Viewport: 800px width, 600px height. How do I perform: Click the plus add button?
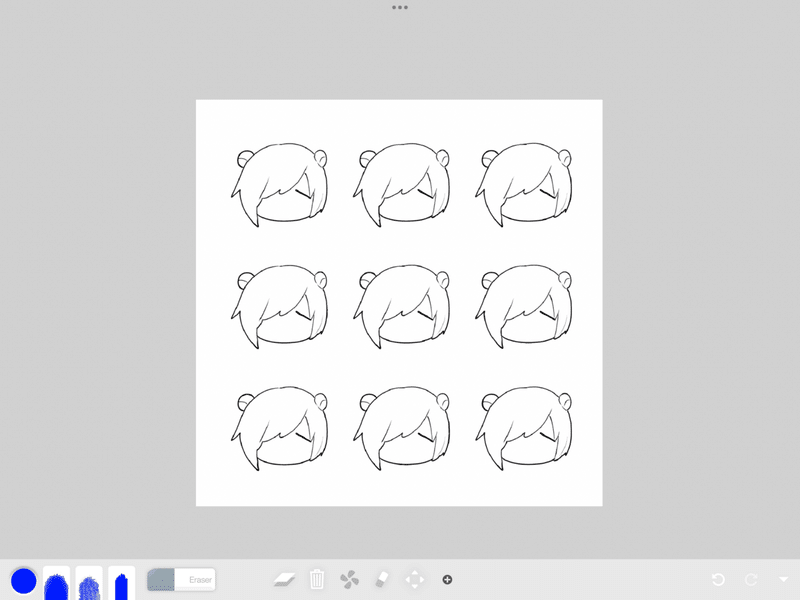click(447, 580)
